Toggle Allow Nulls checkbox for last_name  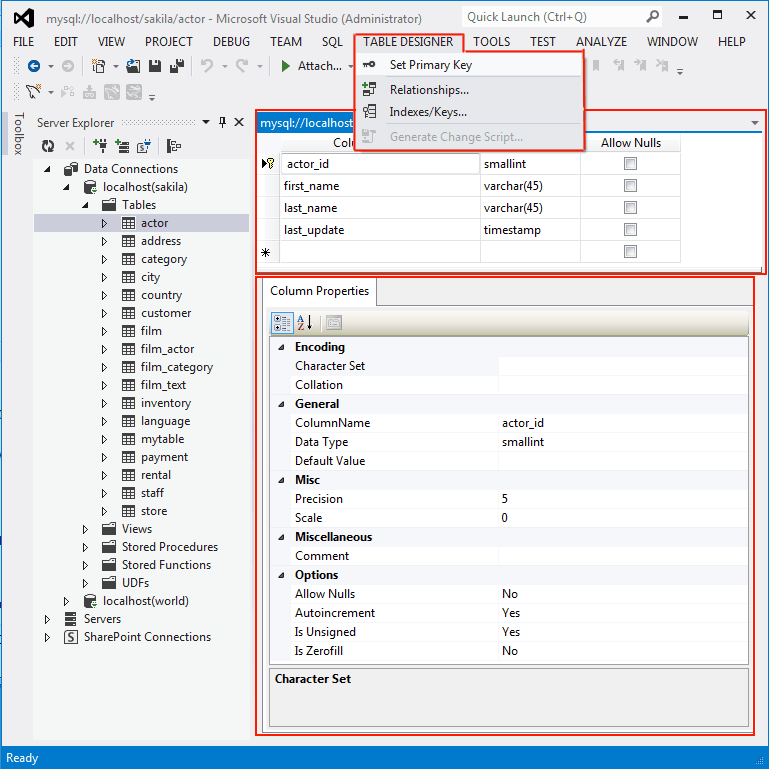[x=630, y=207]
